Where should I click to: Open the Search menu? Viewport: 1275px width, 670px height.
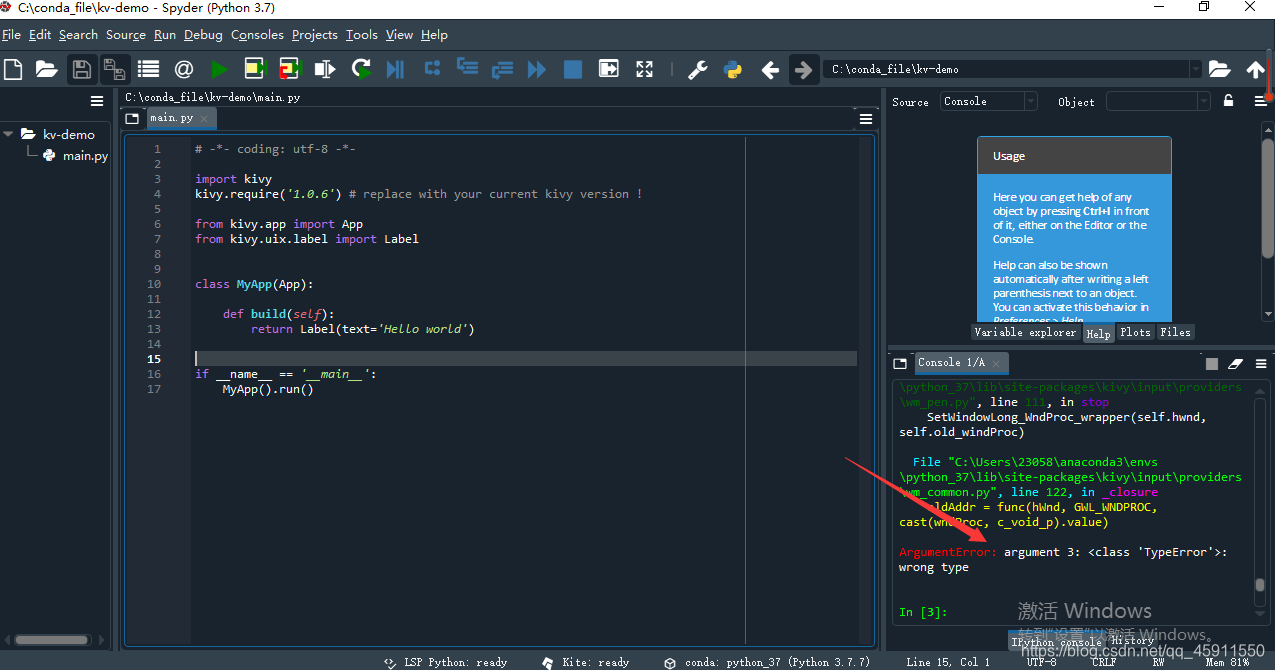click(78, 34)
